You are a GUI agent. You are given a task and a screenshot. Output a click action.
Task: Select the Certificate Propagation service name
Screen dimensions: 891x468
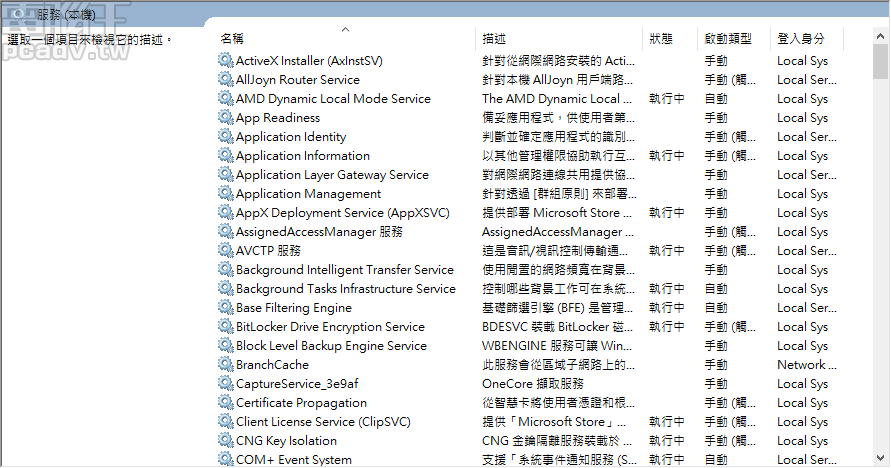click(301, 403)
